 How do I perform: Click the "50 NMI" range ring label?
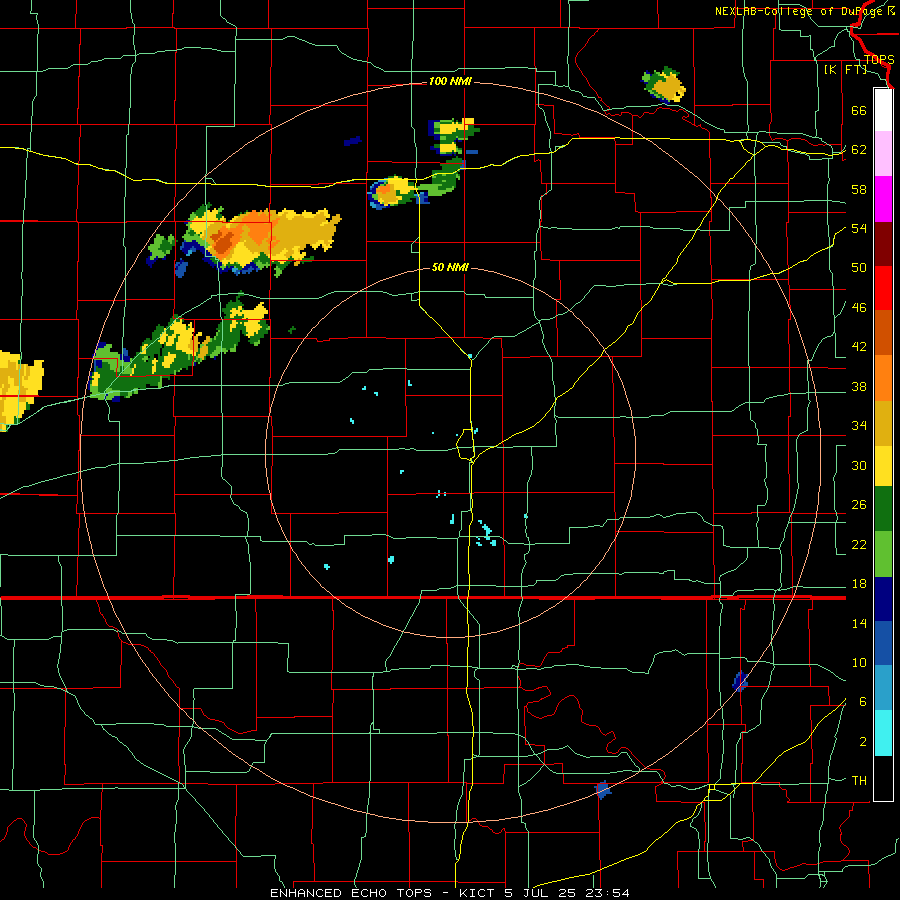pos(450,267)
